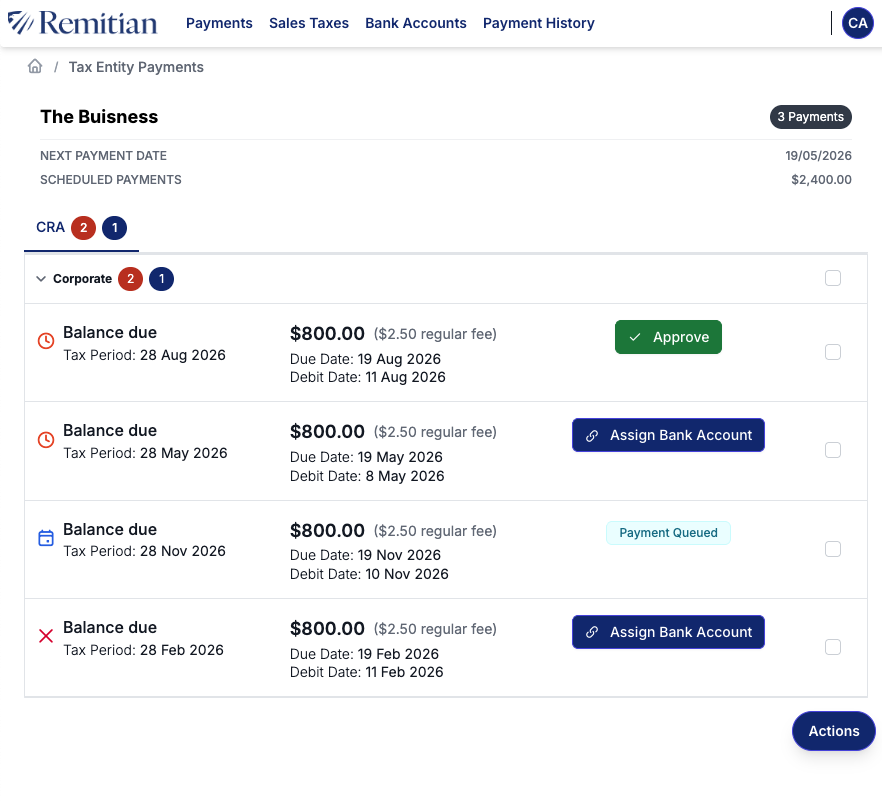This screenshot has width=882, height=801.
Task: Open the CA user avatar menu
Action: [x=857, y=23]
